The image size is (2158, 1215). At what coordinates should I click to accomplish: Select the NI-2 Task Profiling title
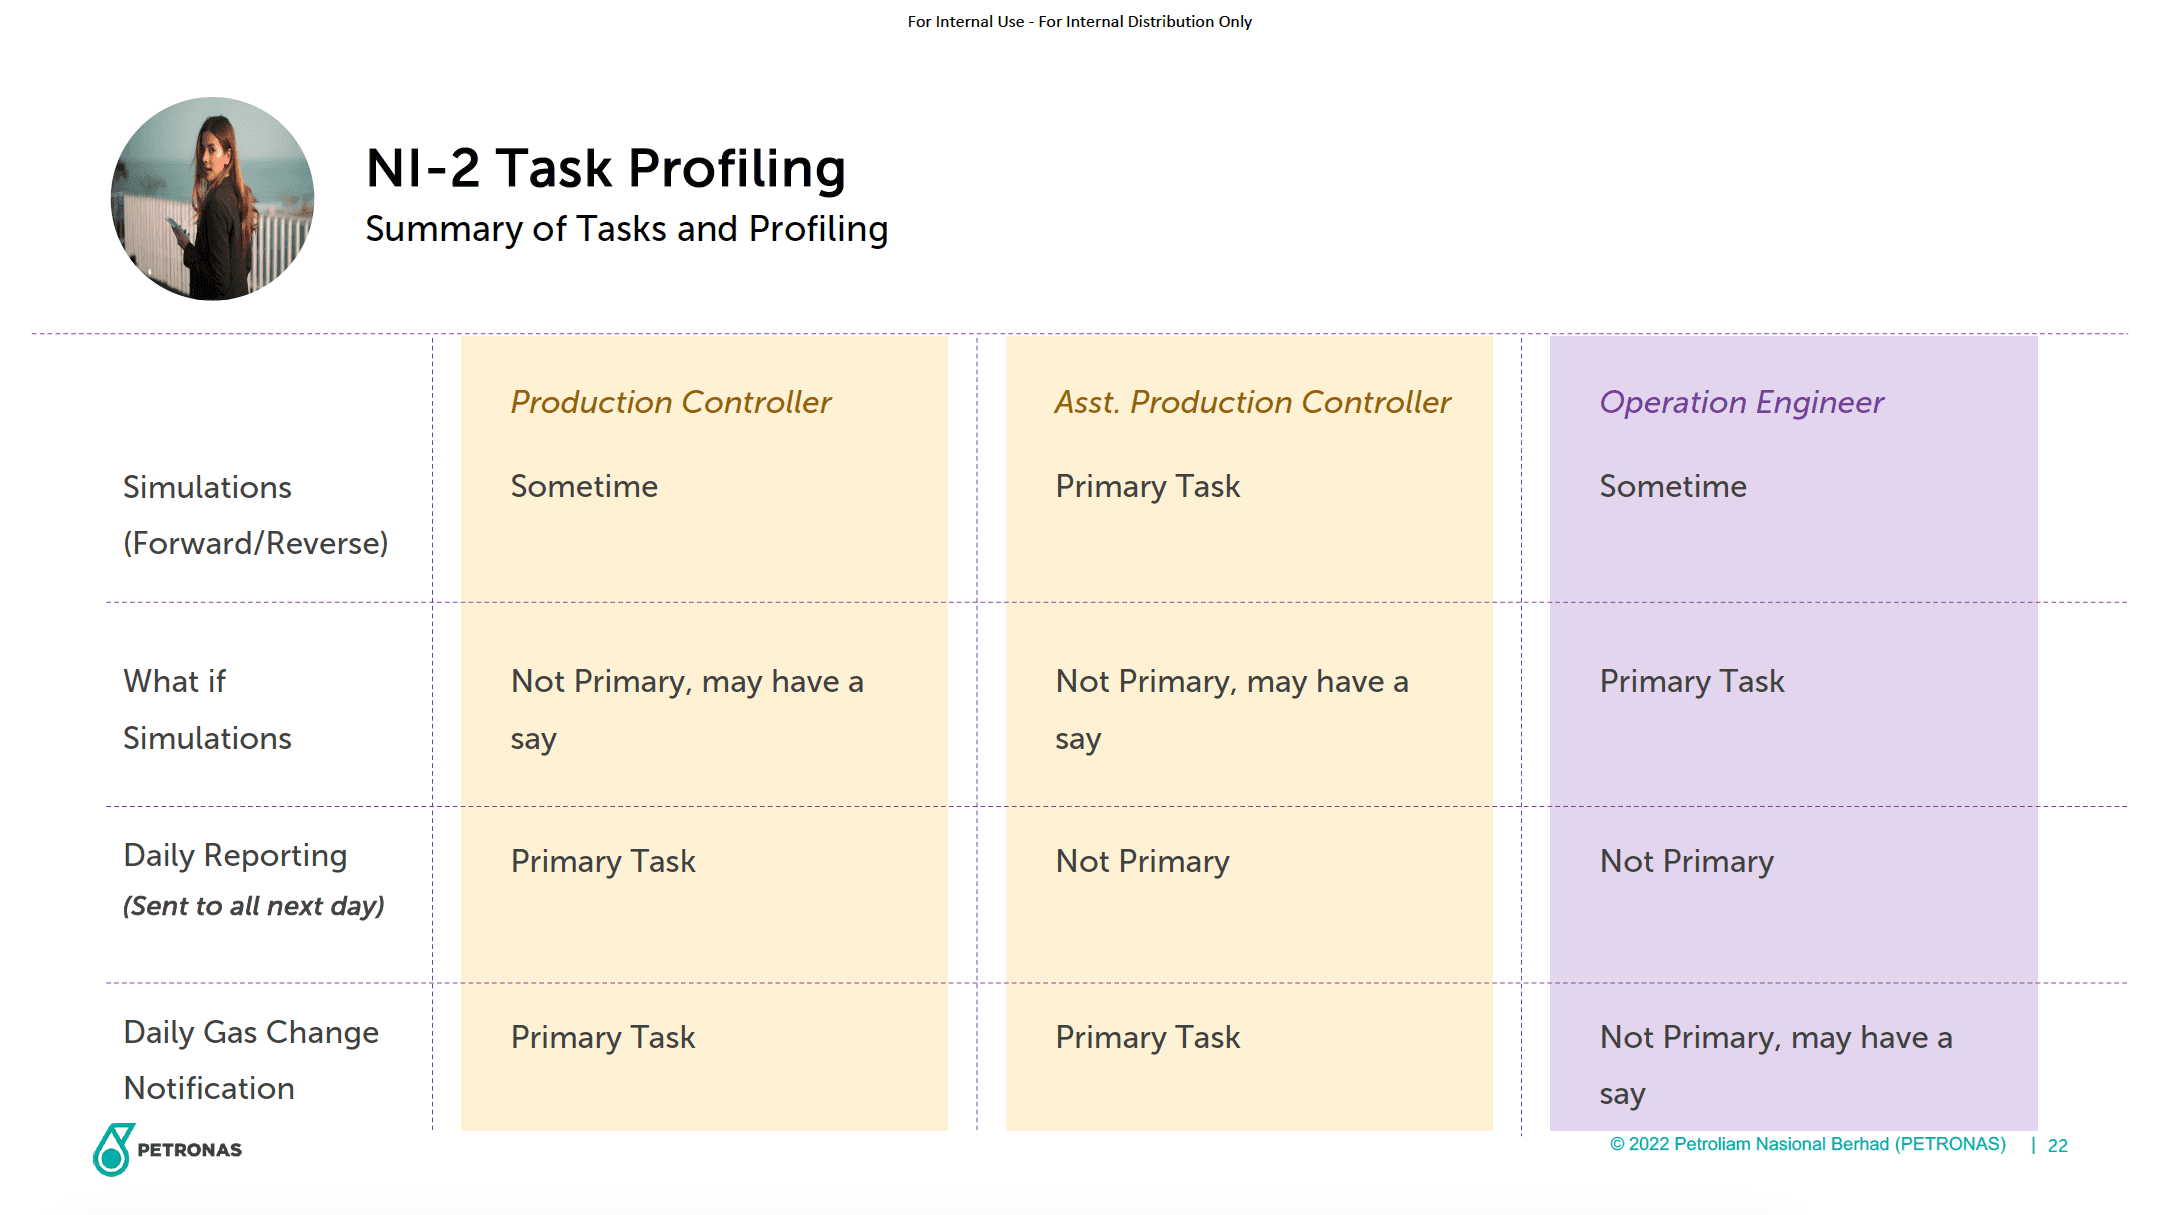(x=605, y=168)
